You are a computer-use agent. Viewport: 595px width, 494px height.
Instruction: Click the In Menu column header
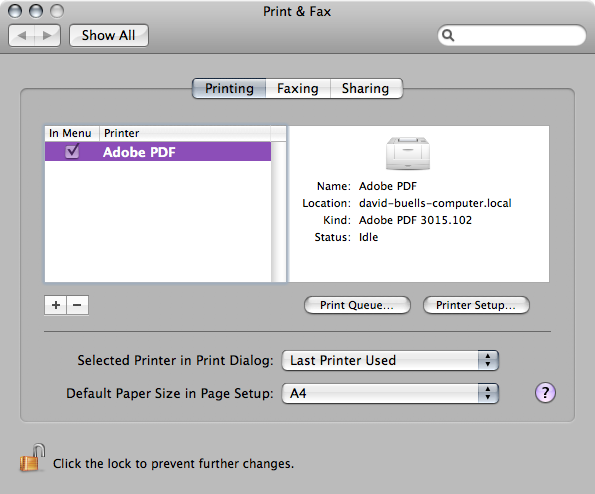pyautogui.click(x=72, y=133)
